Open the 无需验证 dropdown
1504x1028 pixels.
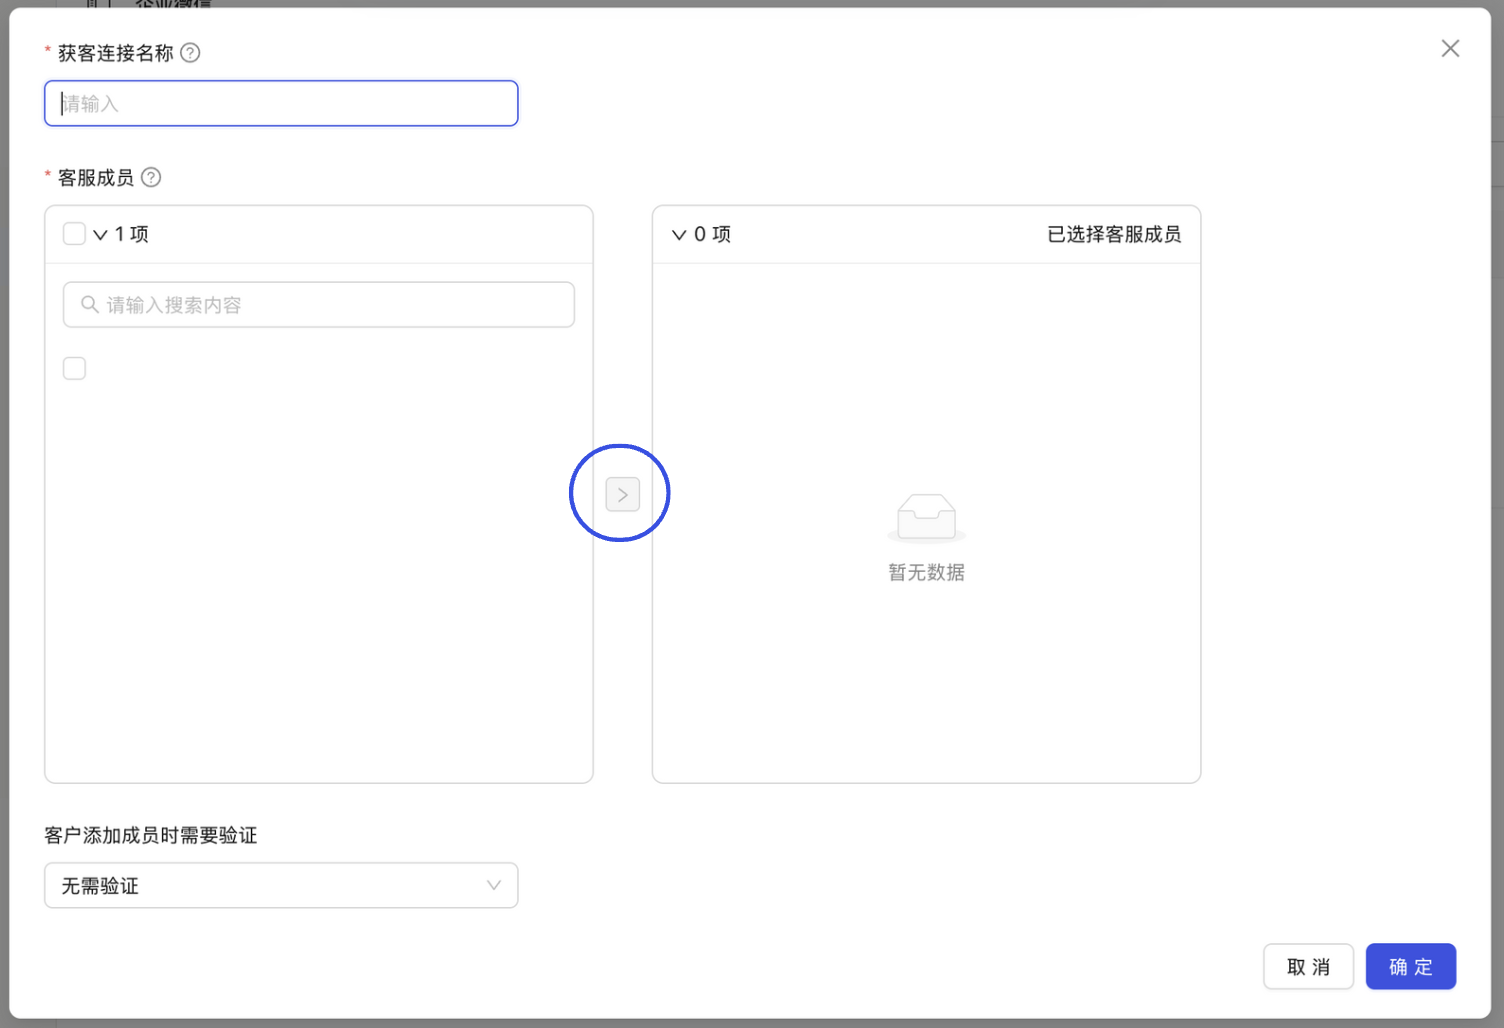point(280,885)
